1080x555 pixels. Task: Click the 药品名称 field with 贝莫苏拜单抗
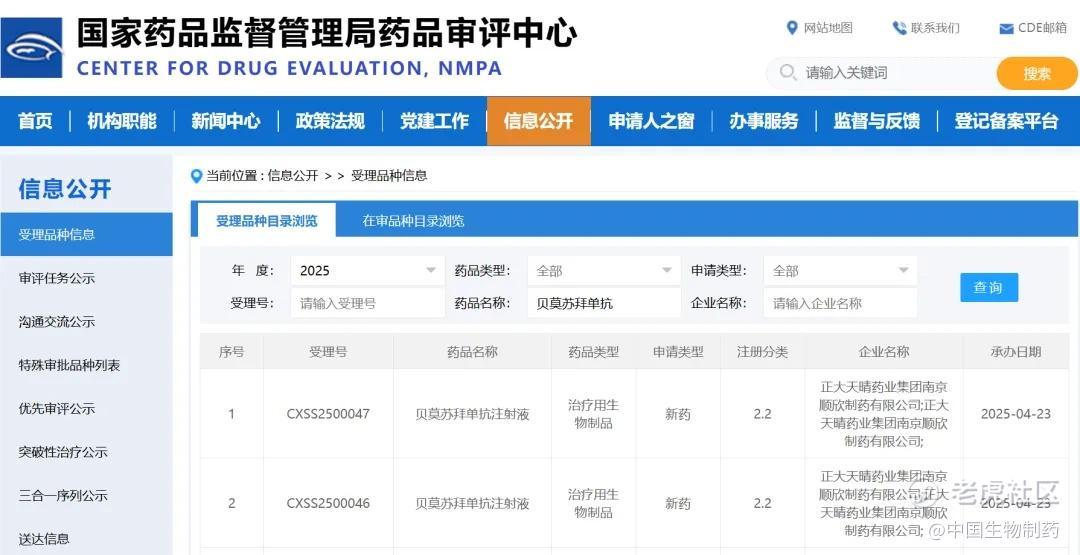click(604, 303)
